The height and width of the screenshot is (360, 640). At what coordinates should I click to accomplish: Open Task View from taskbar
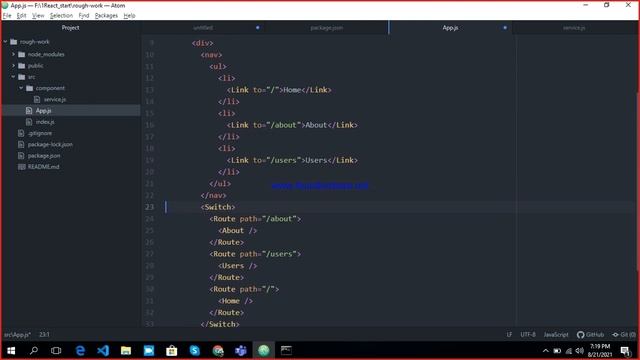56,351
